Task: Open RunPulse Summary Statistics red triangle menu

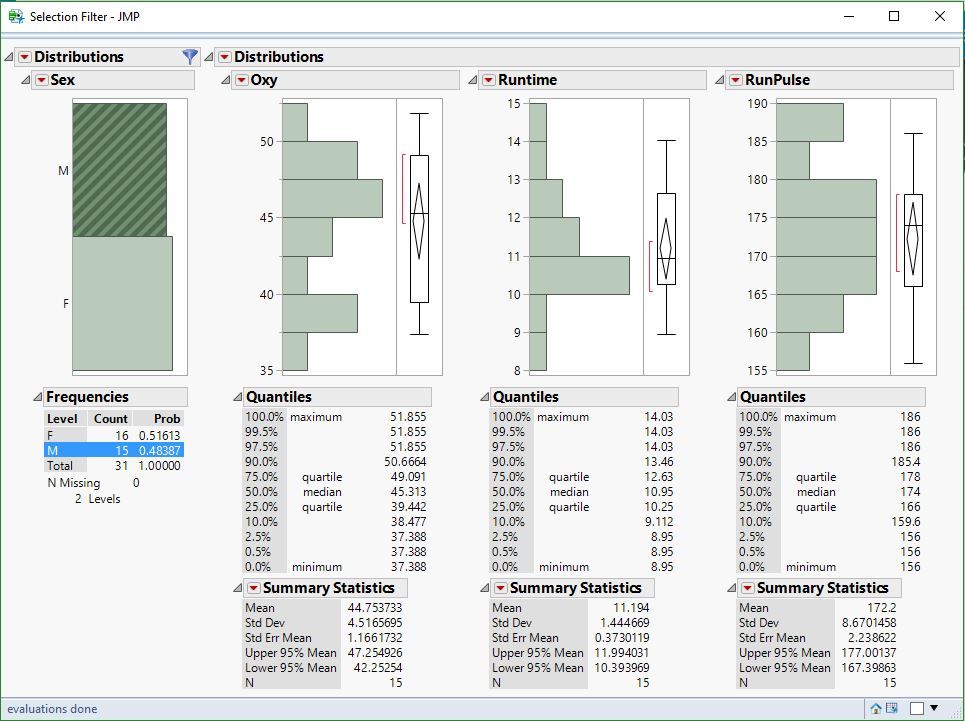Action: [747, 588]
